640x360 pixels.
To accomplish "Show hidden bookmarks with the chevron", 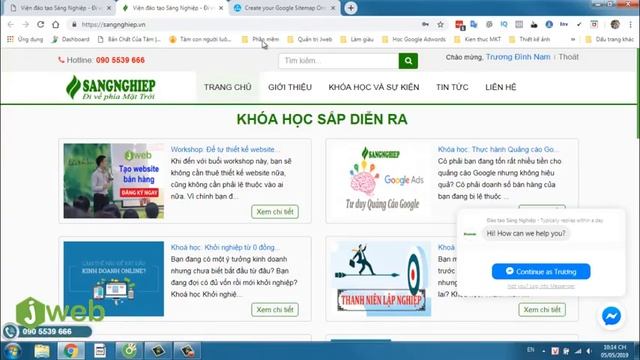I will (x=573, y=40).
